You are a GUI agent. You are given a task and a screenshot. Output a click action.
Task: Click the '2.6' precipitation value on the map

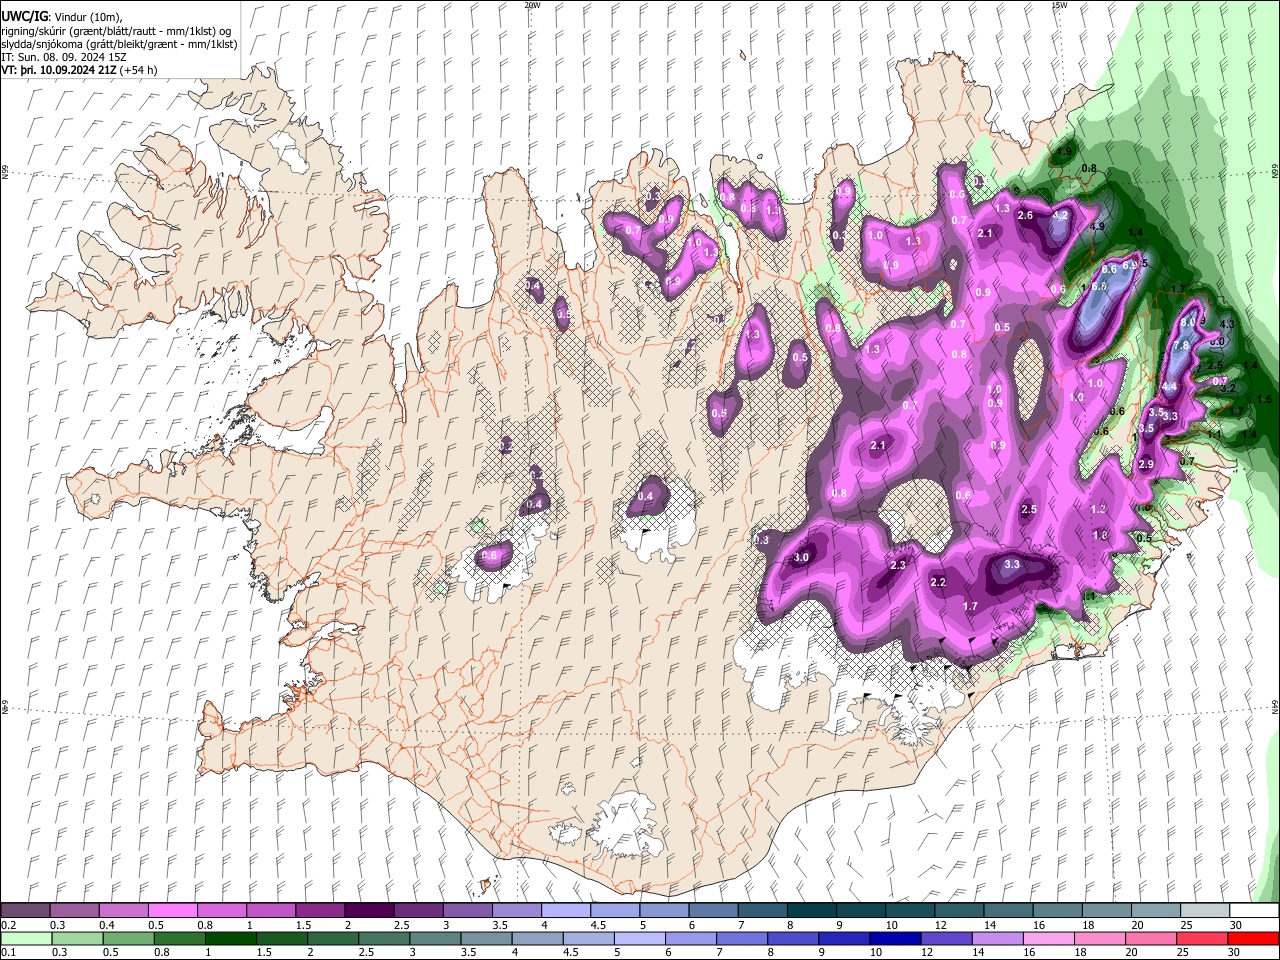point(1025,216)
